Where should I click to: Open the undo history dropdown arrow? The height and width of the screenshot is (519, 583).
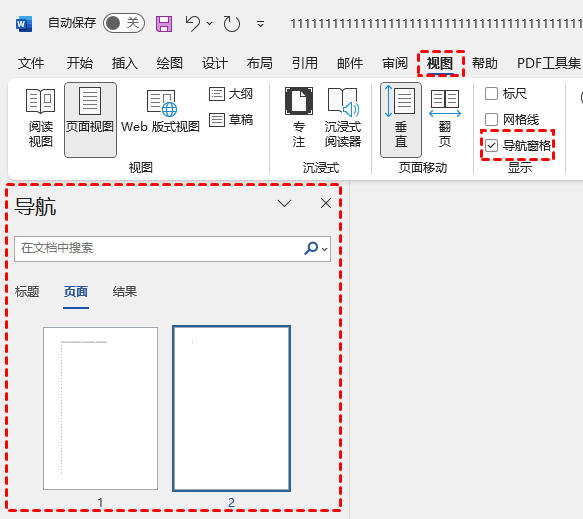[210, 24]
